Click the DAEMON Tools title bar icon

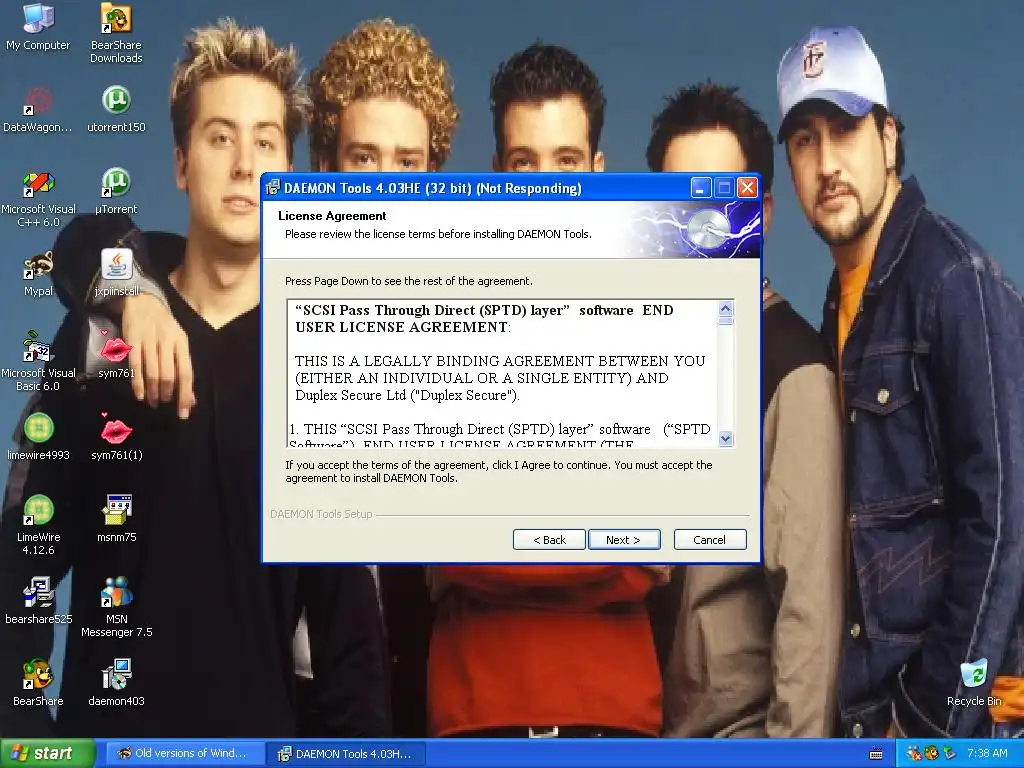[272, 188]
